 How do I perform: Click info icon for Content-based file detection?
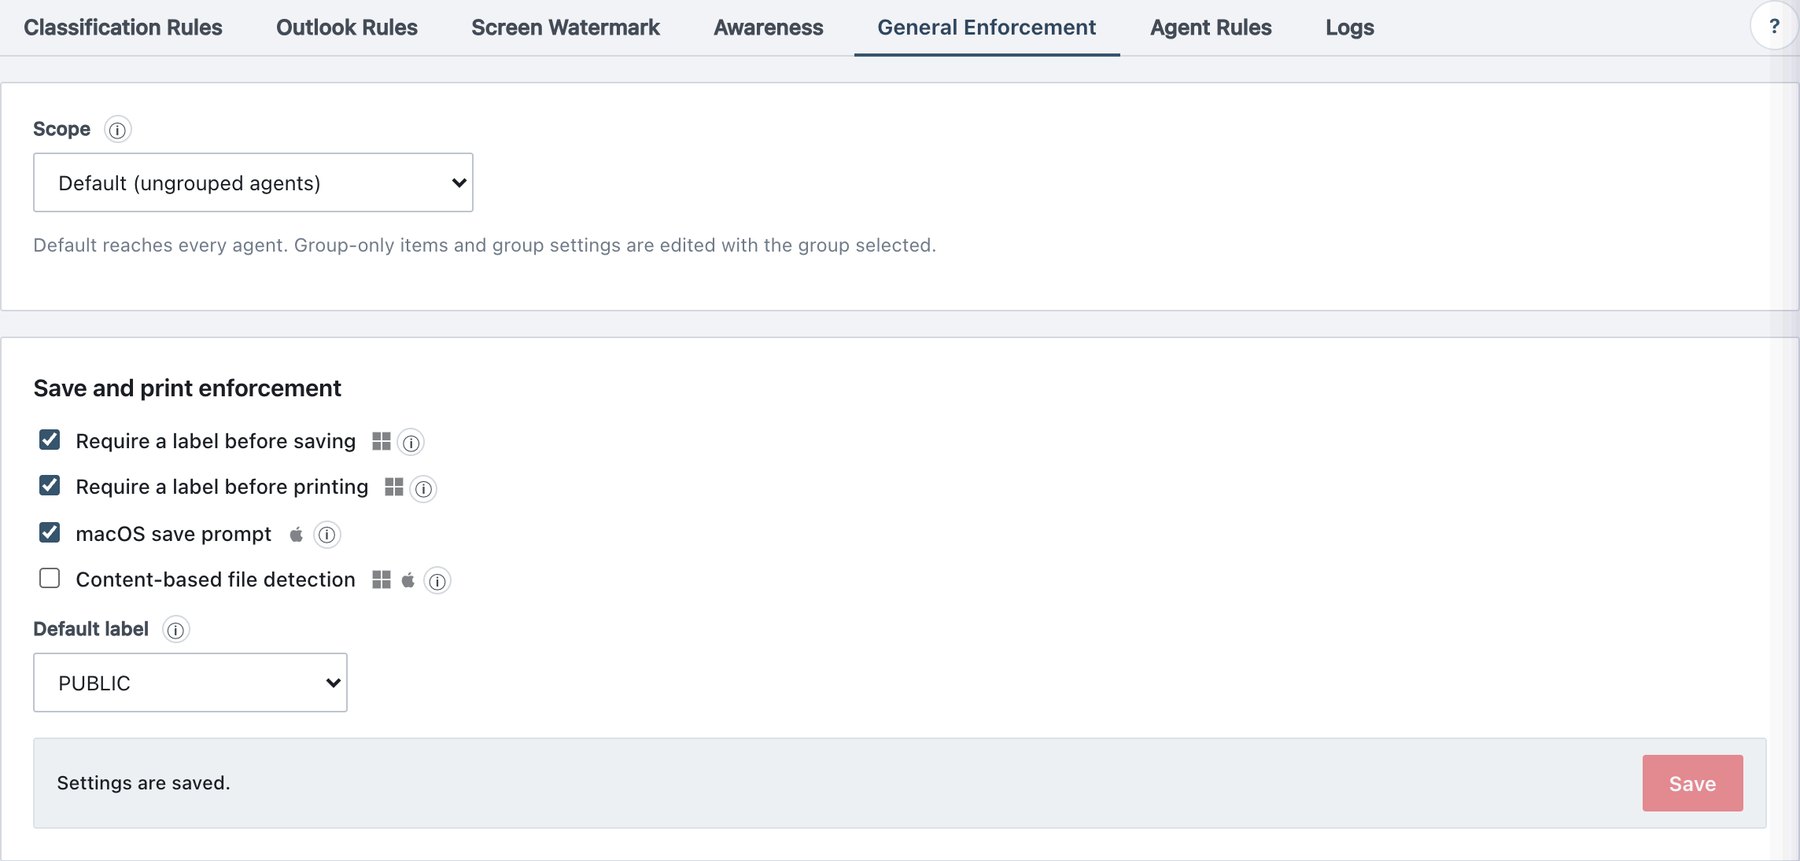(438, 581)
